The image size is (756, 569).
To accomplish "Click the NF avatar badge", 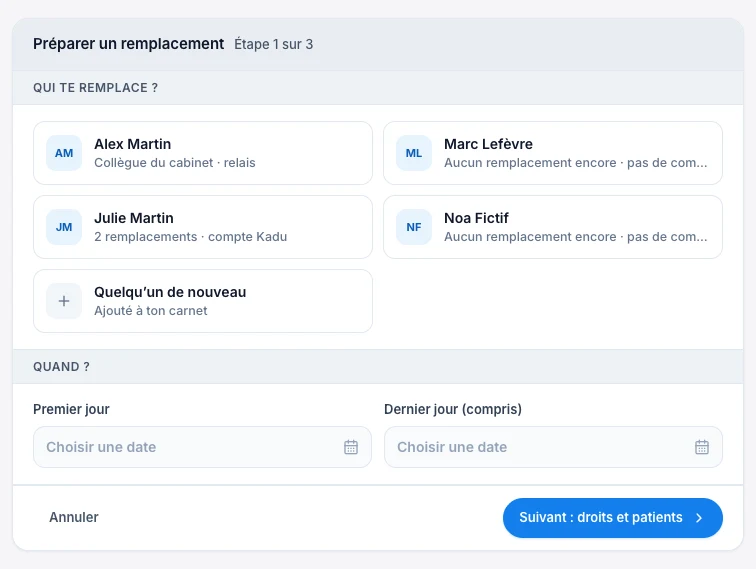I will 414,227.
